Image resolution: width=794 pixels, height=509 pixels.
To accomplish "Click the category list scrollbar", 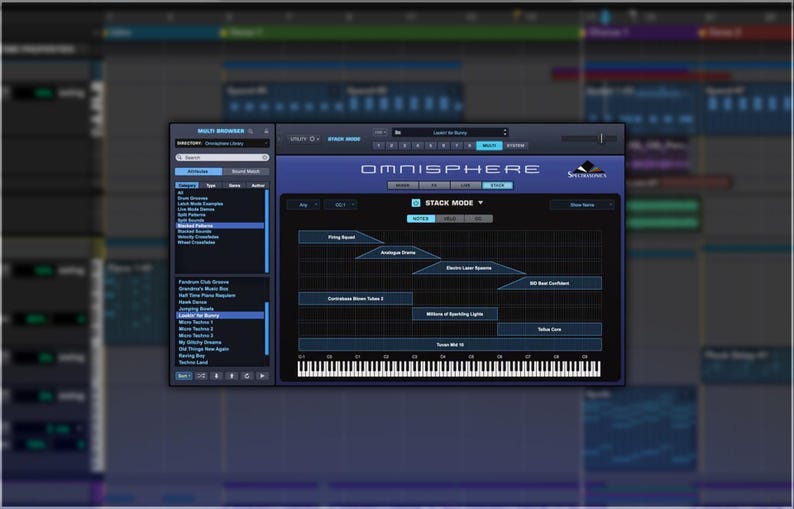I will [267, 231].
